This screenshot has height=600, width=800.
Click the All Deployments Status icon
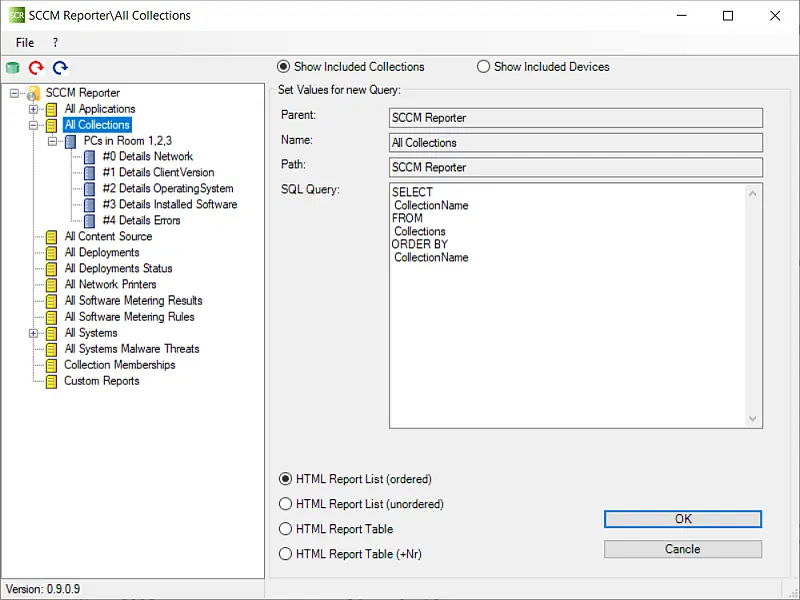pyautogui.click(x=52, y=269)
